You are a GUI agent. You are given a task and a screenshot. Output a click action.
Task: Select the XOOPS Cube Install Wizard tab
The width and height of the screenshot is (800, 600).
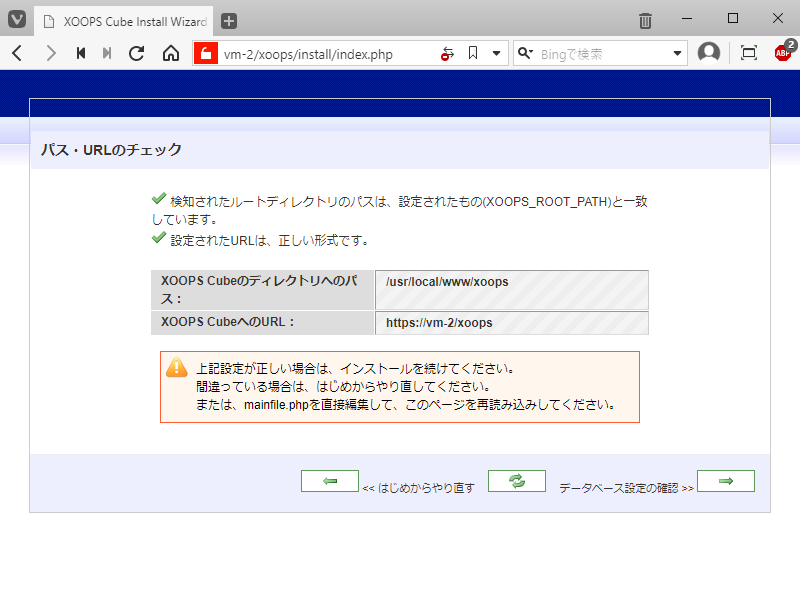pos(124,21)
